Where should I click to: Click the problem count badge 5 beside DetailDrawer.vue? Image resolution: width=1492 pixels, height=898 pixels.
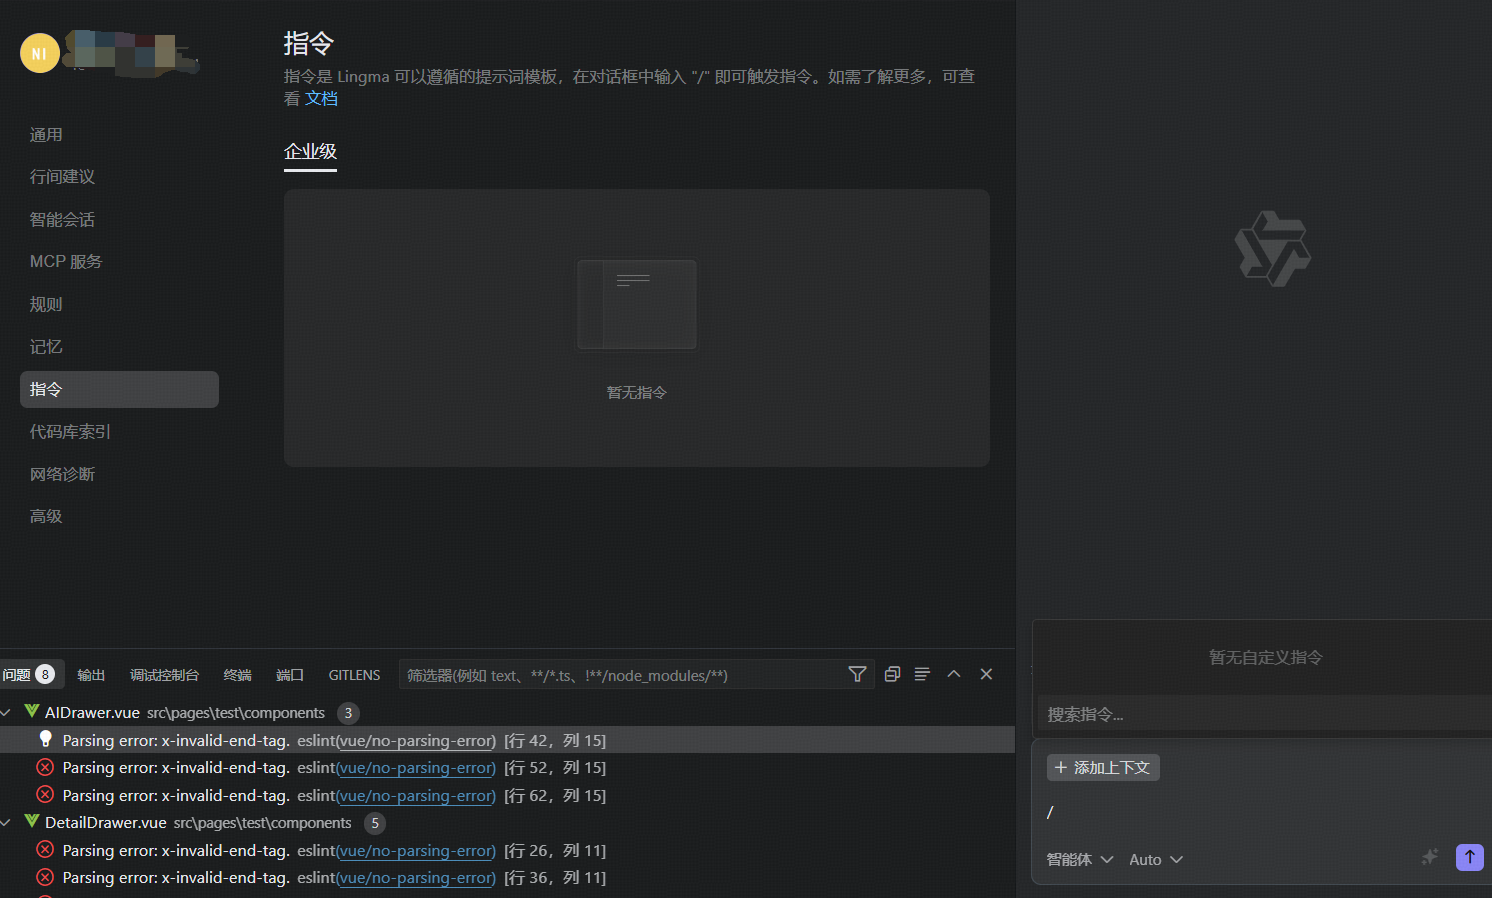click(x=375, y=823)
